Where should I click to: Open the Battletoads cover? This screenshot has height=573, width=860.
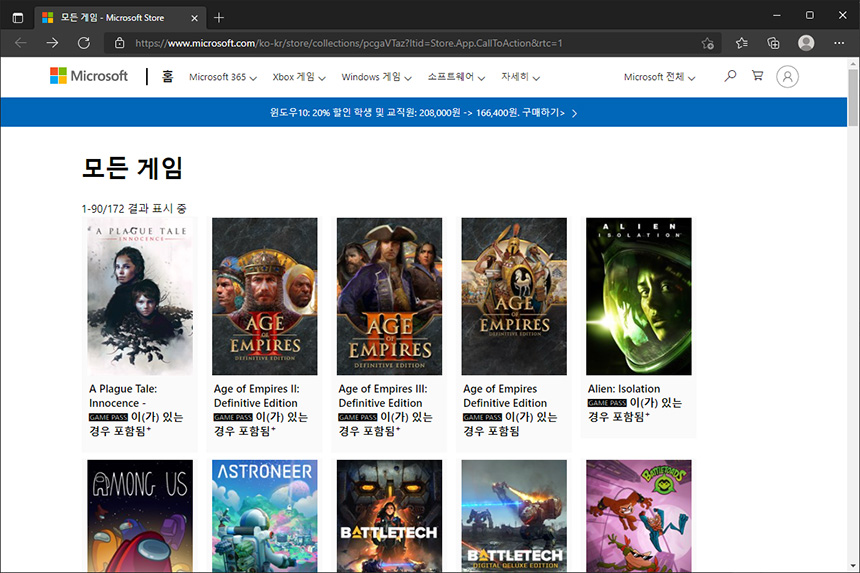coord(638,516)
